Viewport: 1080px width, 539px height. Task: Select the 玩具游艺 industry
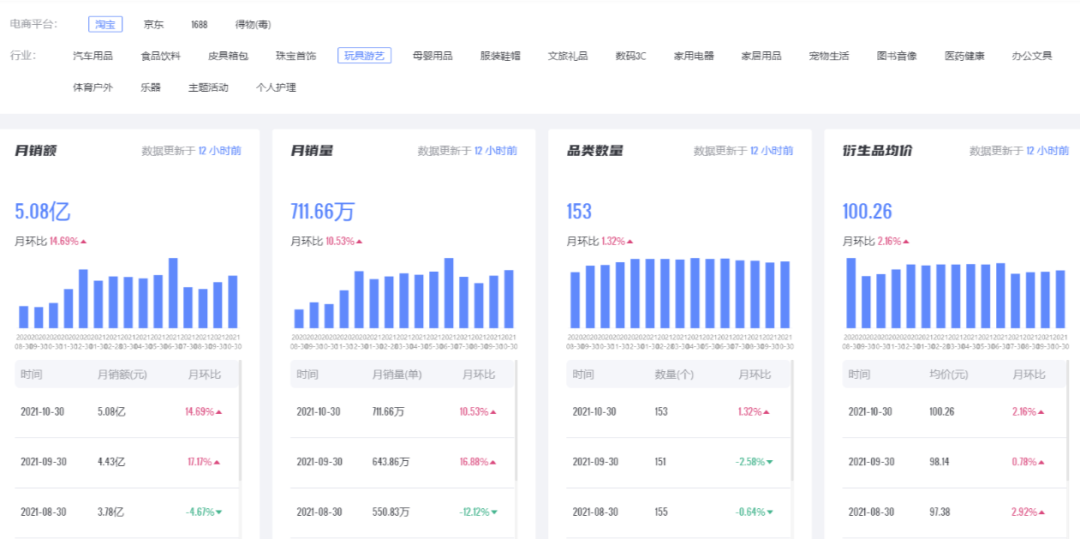click(364, 56)
